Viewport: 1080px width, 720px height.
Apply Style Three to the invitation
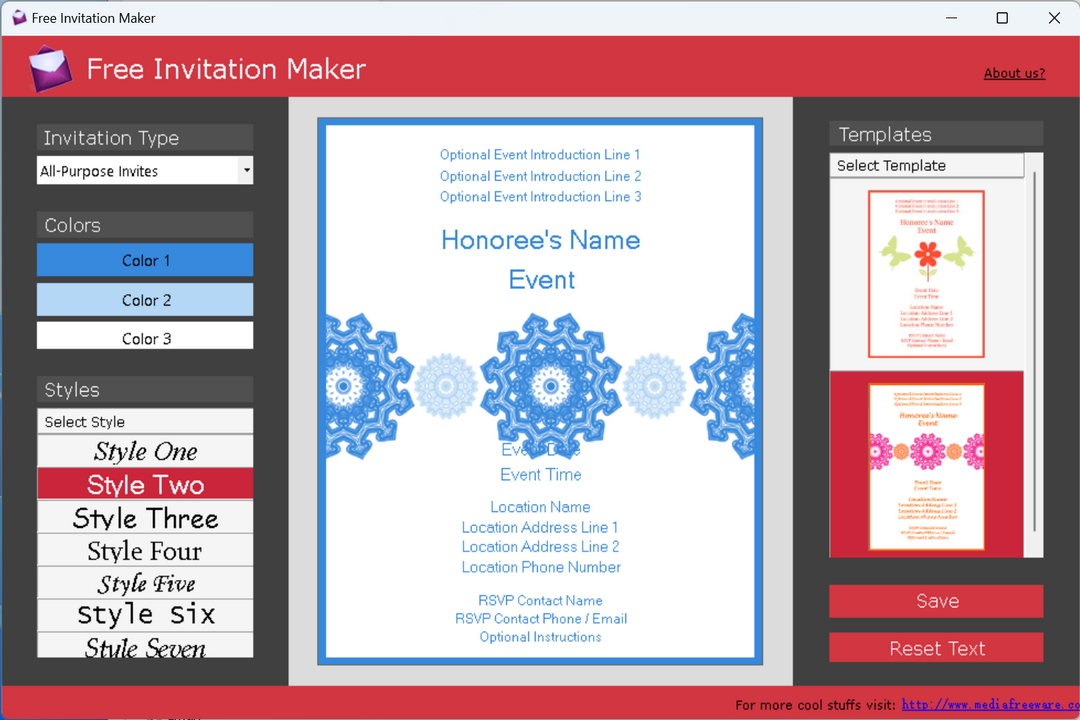point(145,517)
